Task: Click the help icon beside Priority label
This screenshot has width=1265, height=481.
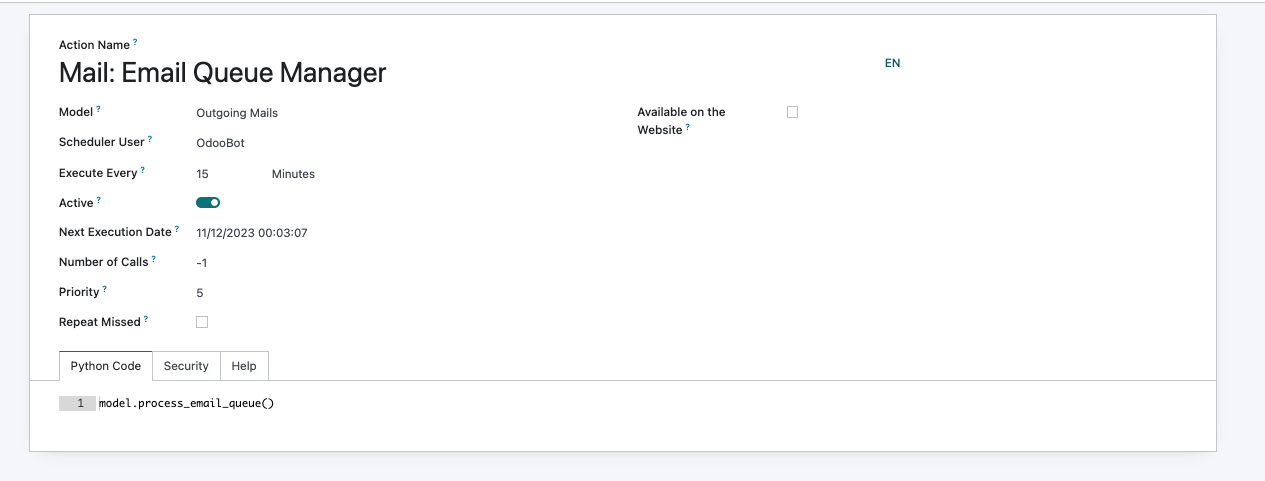Action: click(x=105, y=289)
